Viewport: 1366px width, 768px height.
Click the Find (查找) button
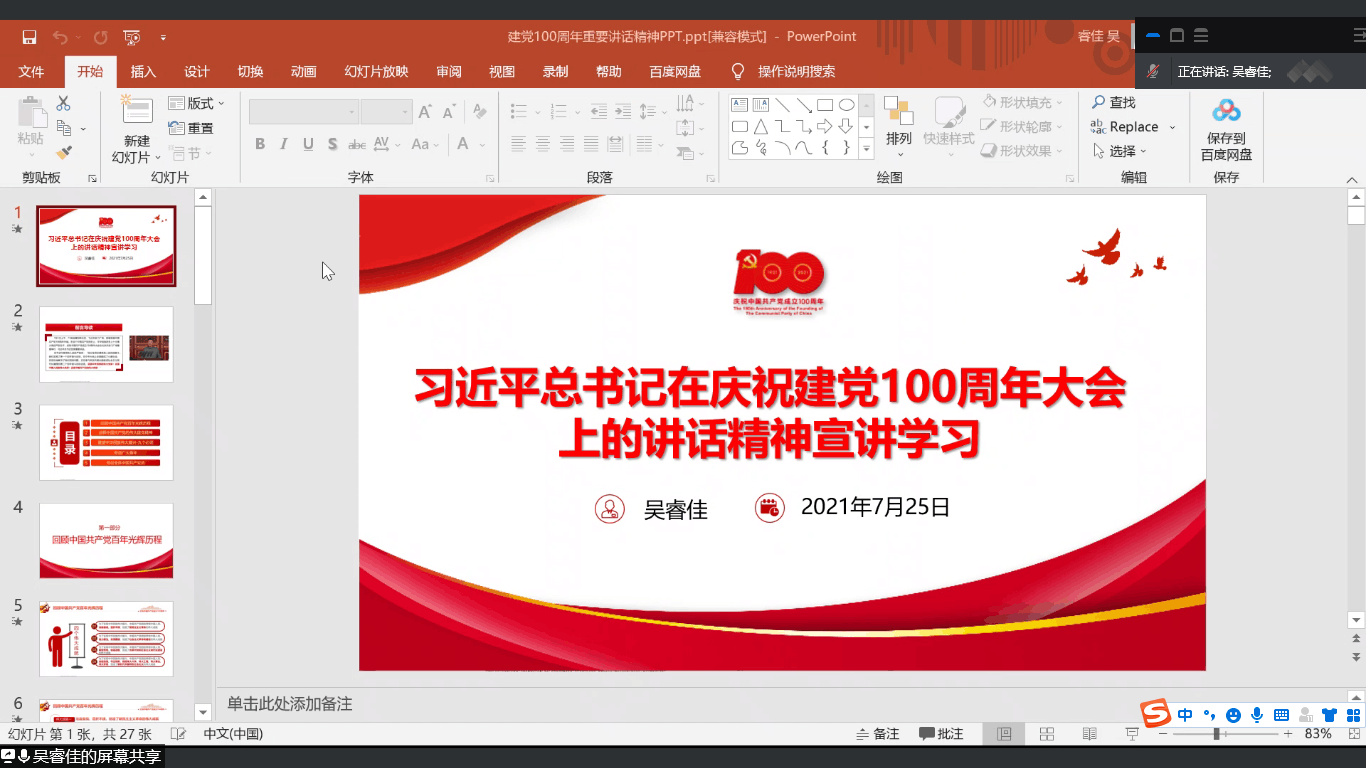(1114, 102)
